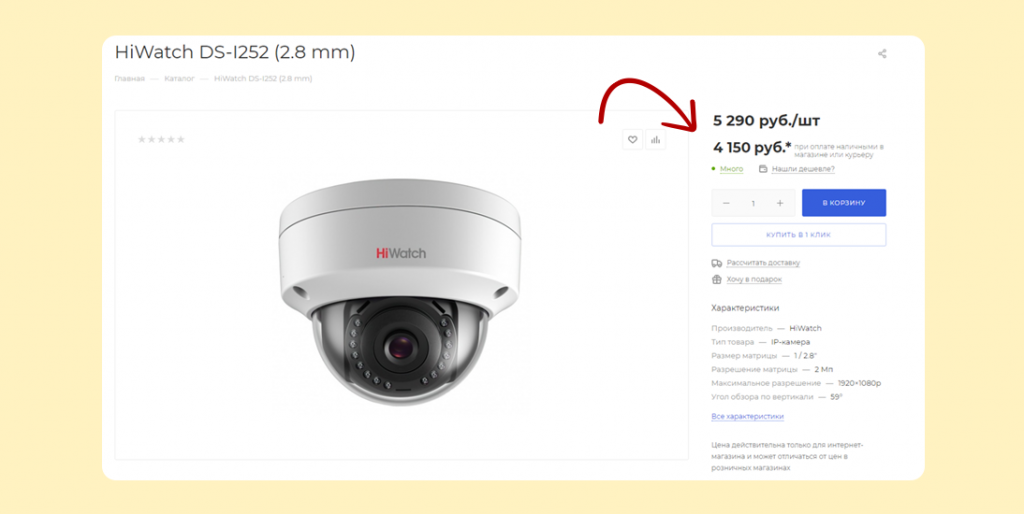Click Купить в 1 клик button
Viewport: 1024px width, 514px height.
799,234
